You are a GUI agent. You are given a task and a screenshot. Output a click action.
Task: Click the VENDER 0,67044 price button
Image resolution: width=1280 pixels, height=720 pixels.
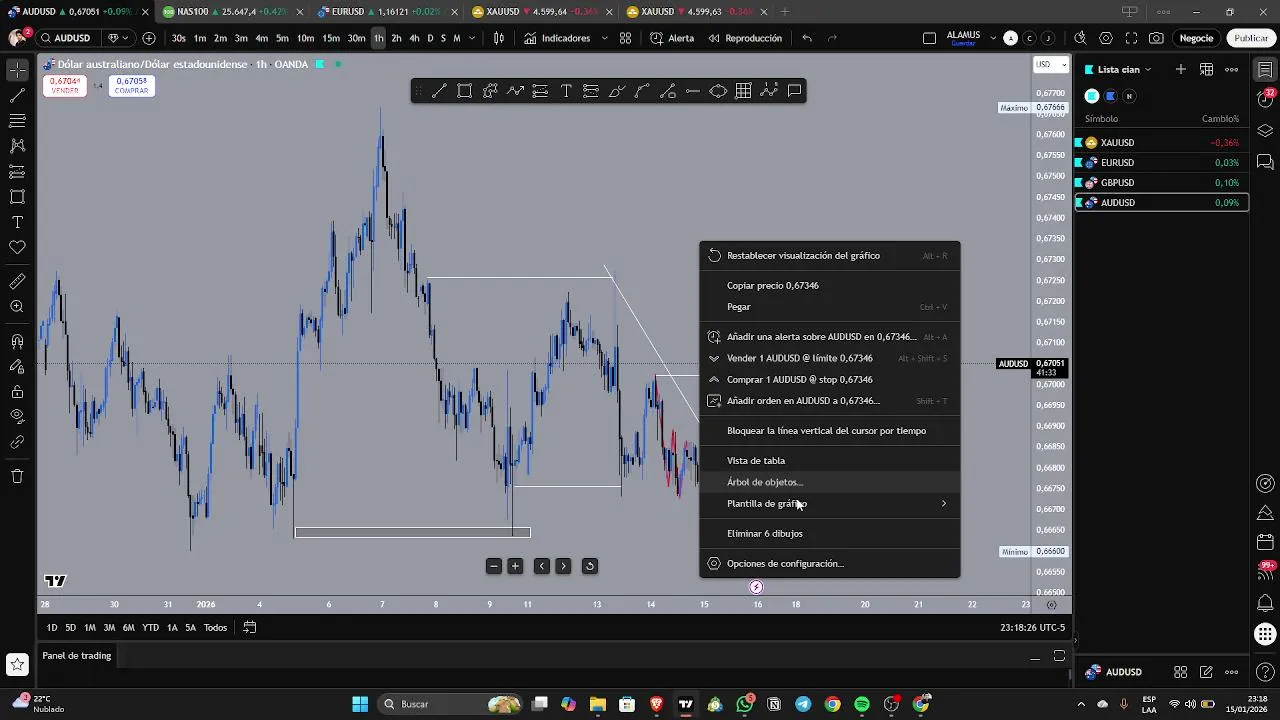pyautogui.click(x=65, y=86)
